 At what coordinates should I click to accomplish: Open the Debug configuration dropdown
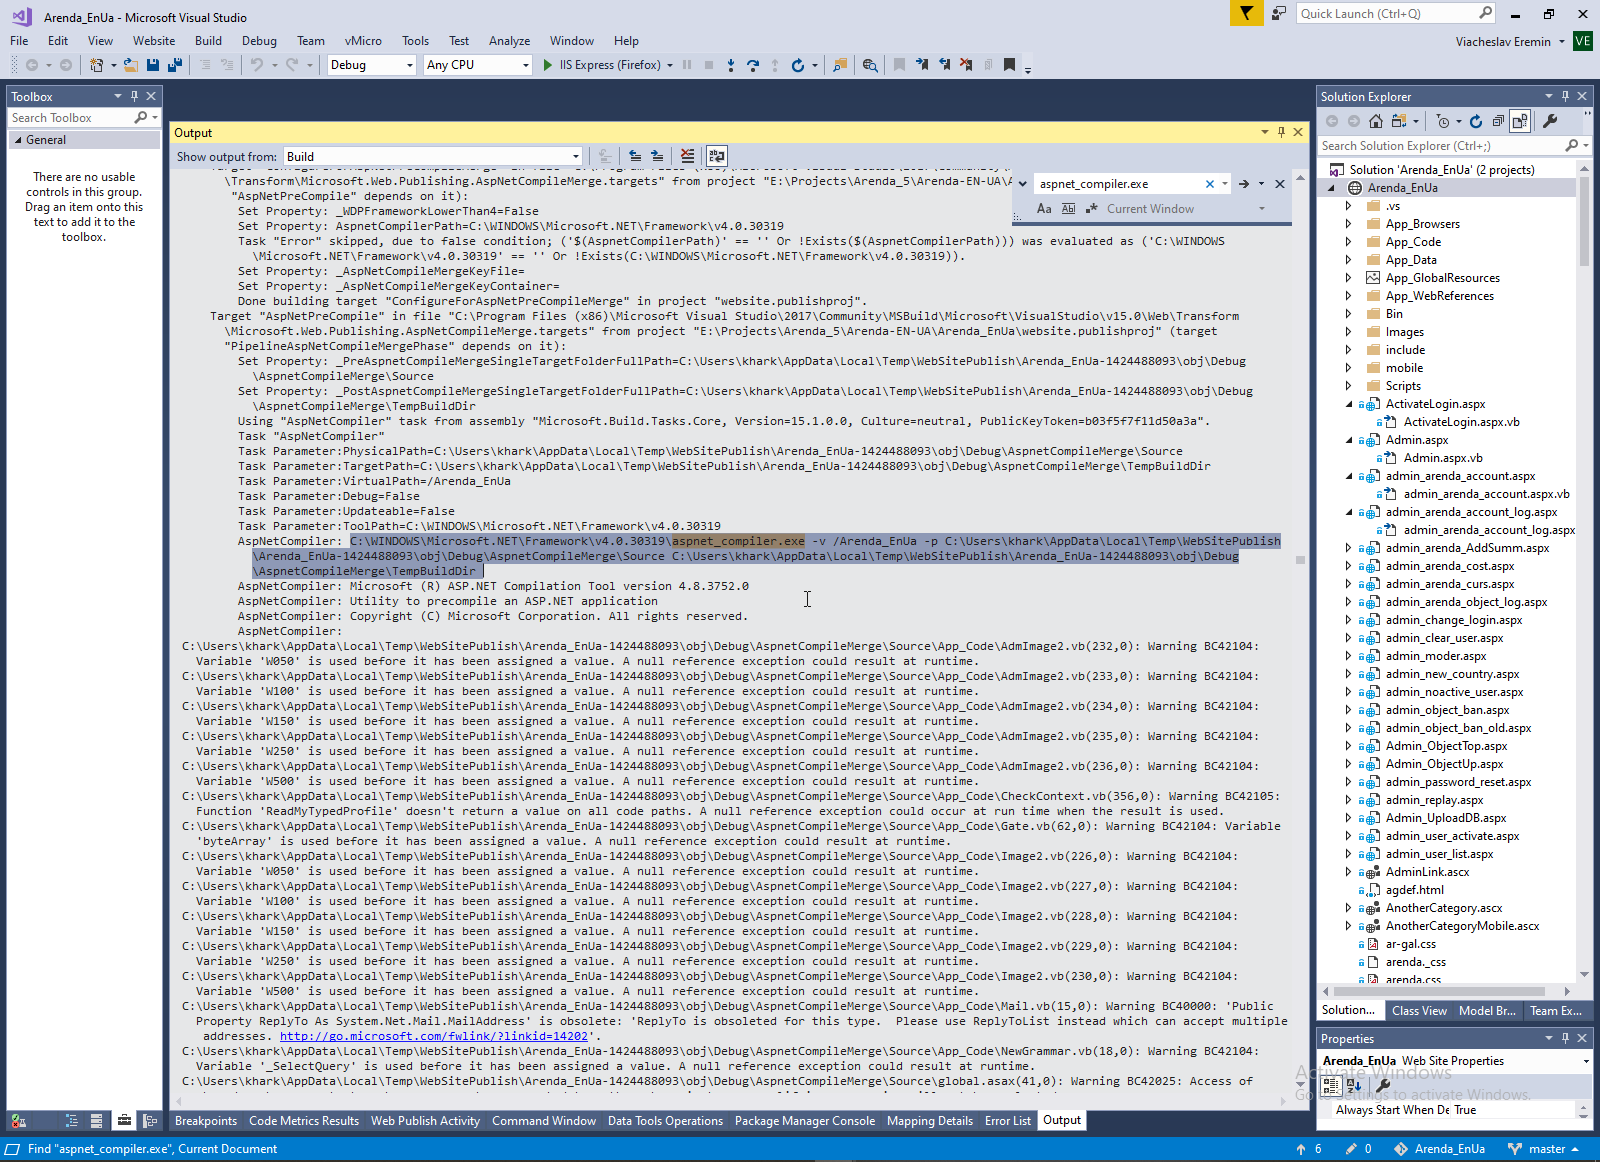(371, 65)
